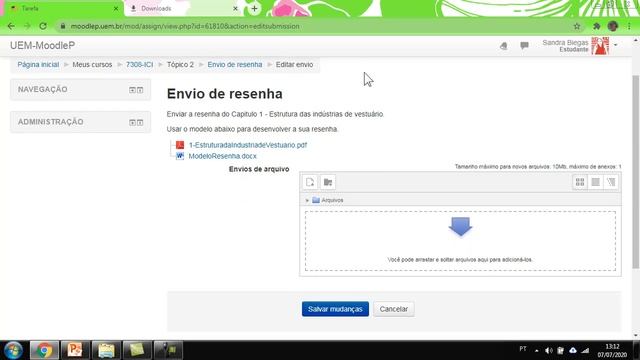Click the add file icon in file picker
The image size is (640, 360).
coord(310,182)
